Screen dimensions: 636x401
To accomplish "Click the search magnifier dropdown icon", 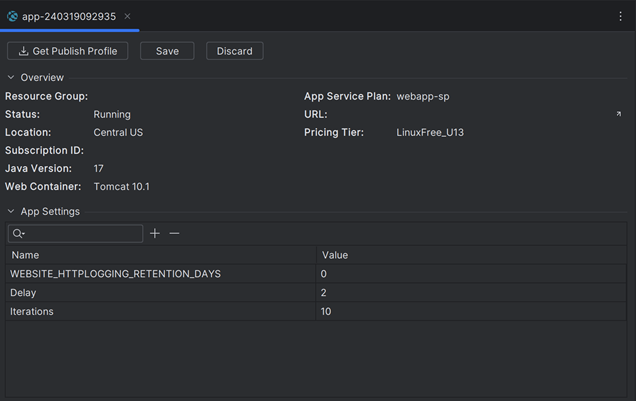I will pos(19,234).
